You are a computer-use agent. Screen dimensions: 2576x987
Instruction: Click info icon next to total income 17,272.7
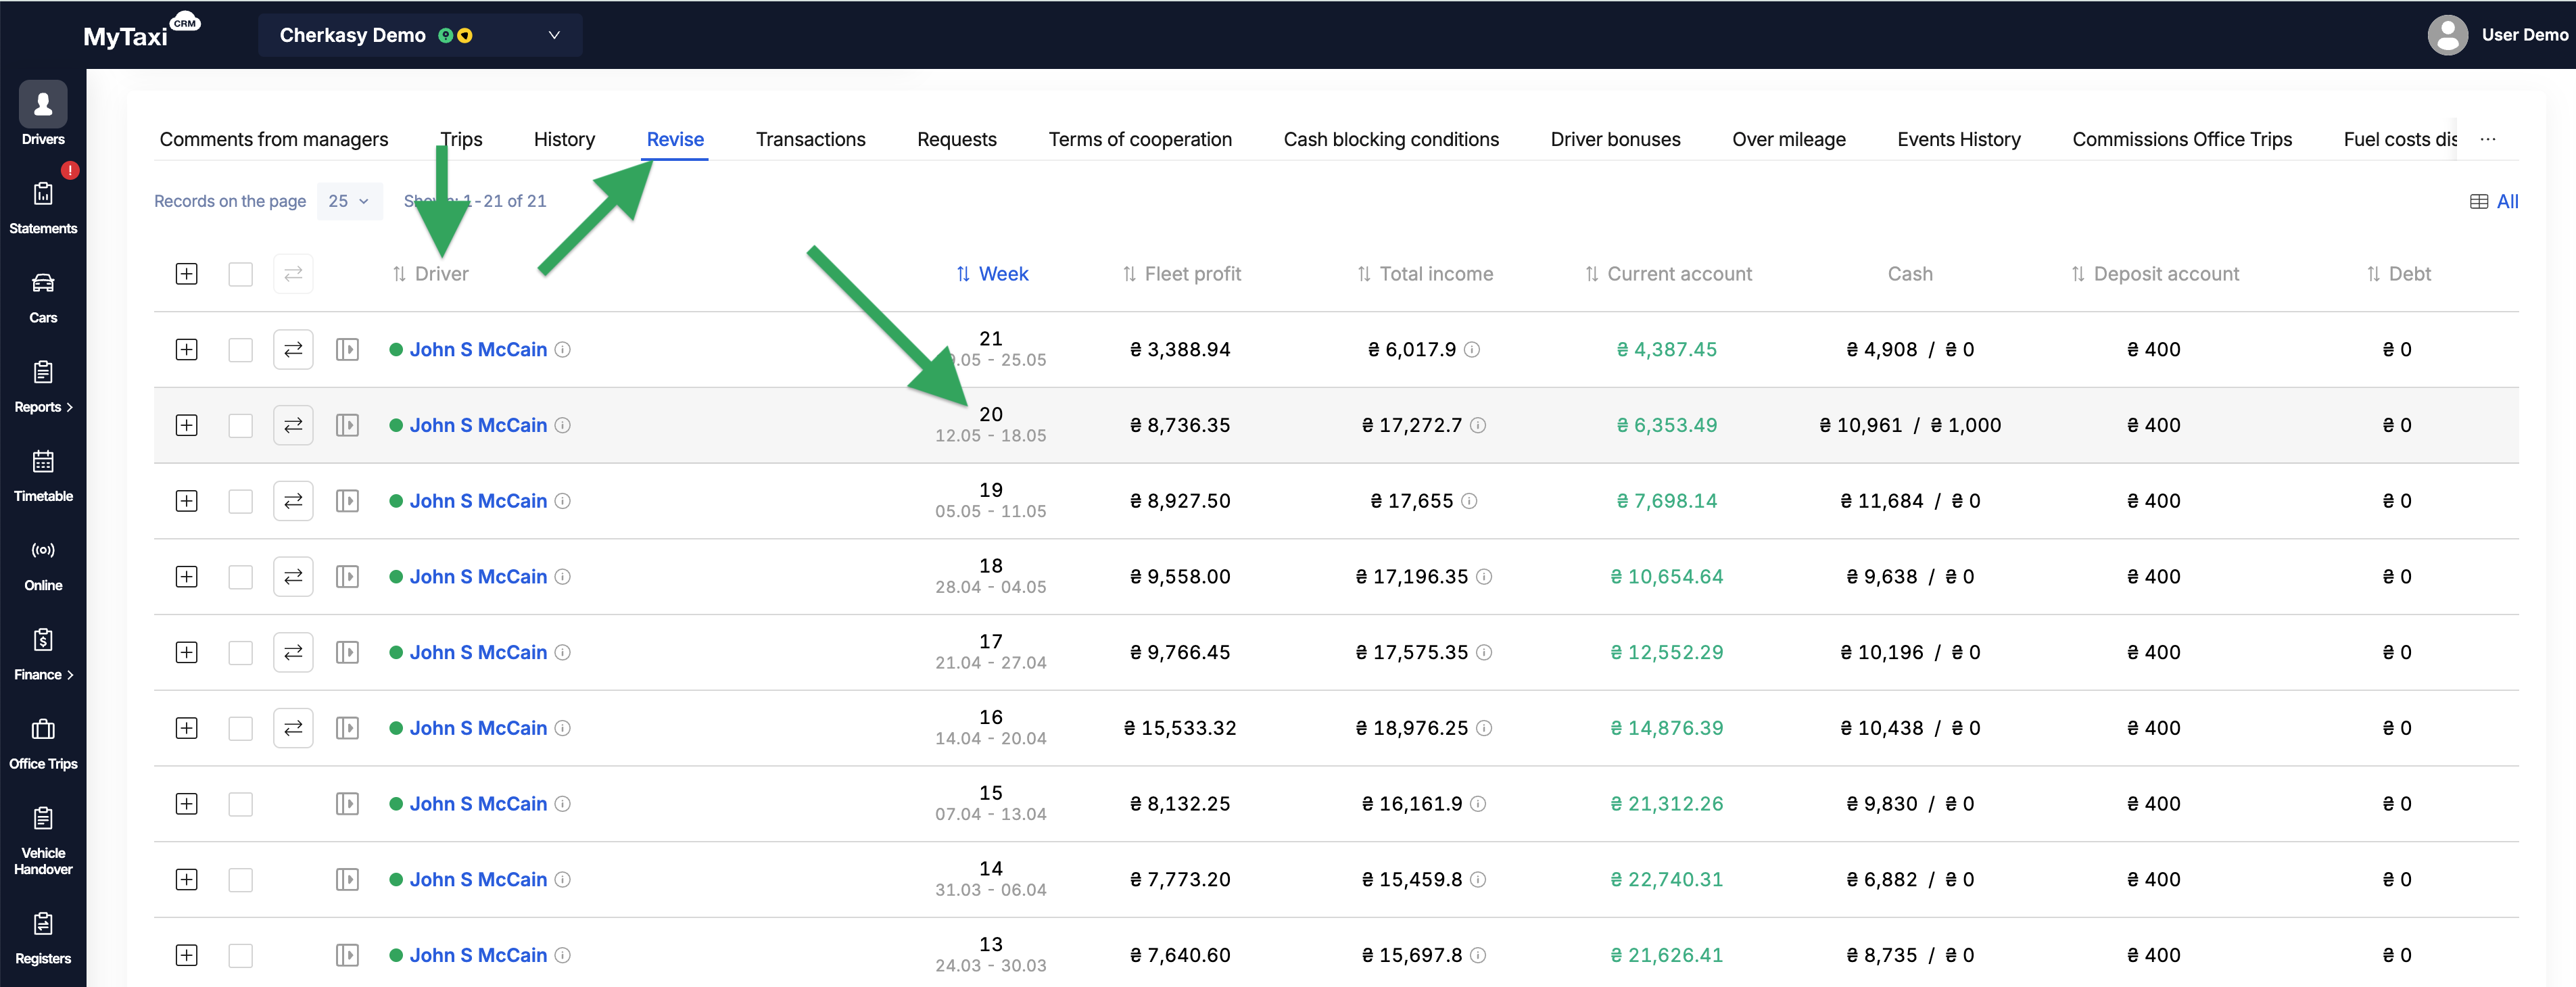[x=1478, y=426]
